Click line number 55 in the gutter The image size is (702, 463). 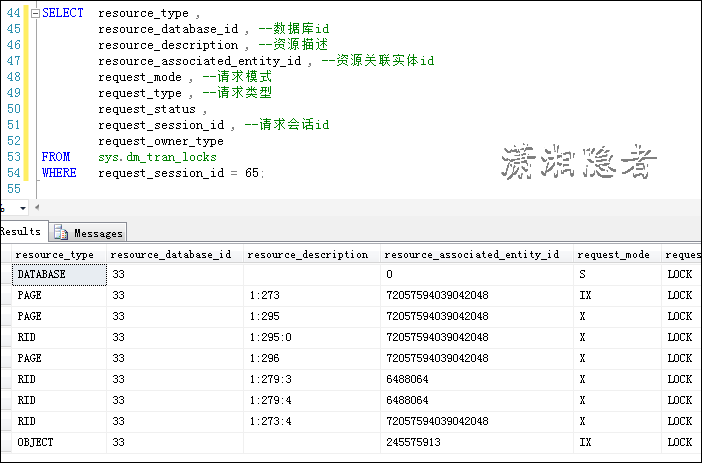point(14,189)
